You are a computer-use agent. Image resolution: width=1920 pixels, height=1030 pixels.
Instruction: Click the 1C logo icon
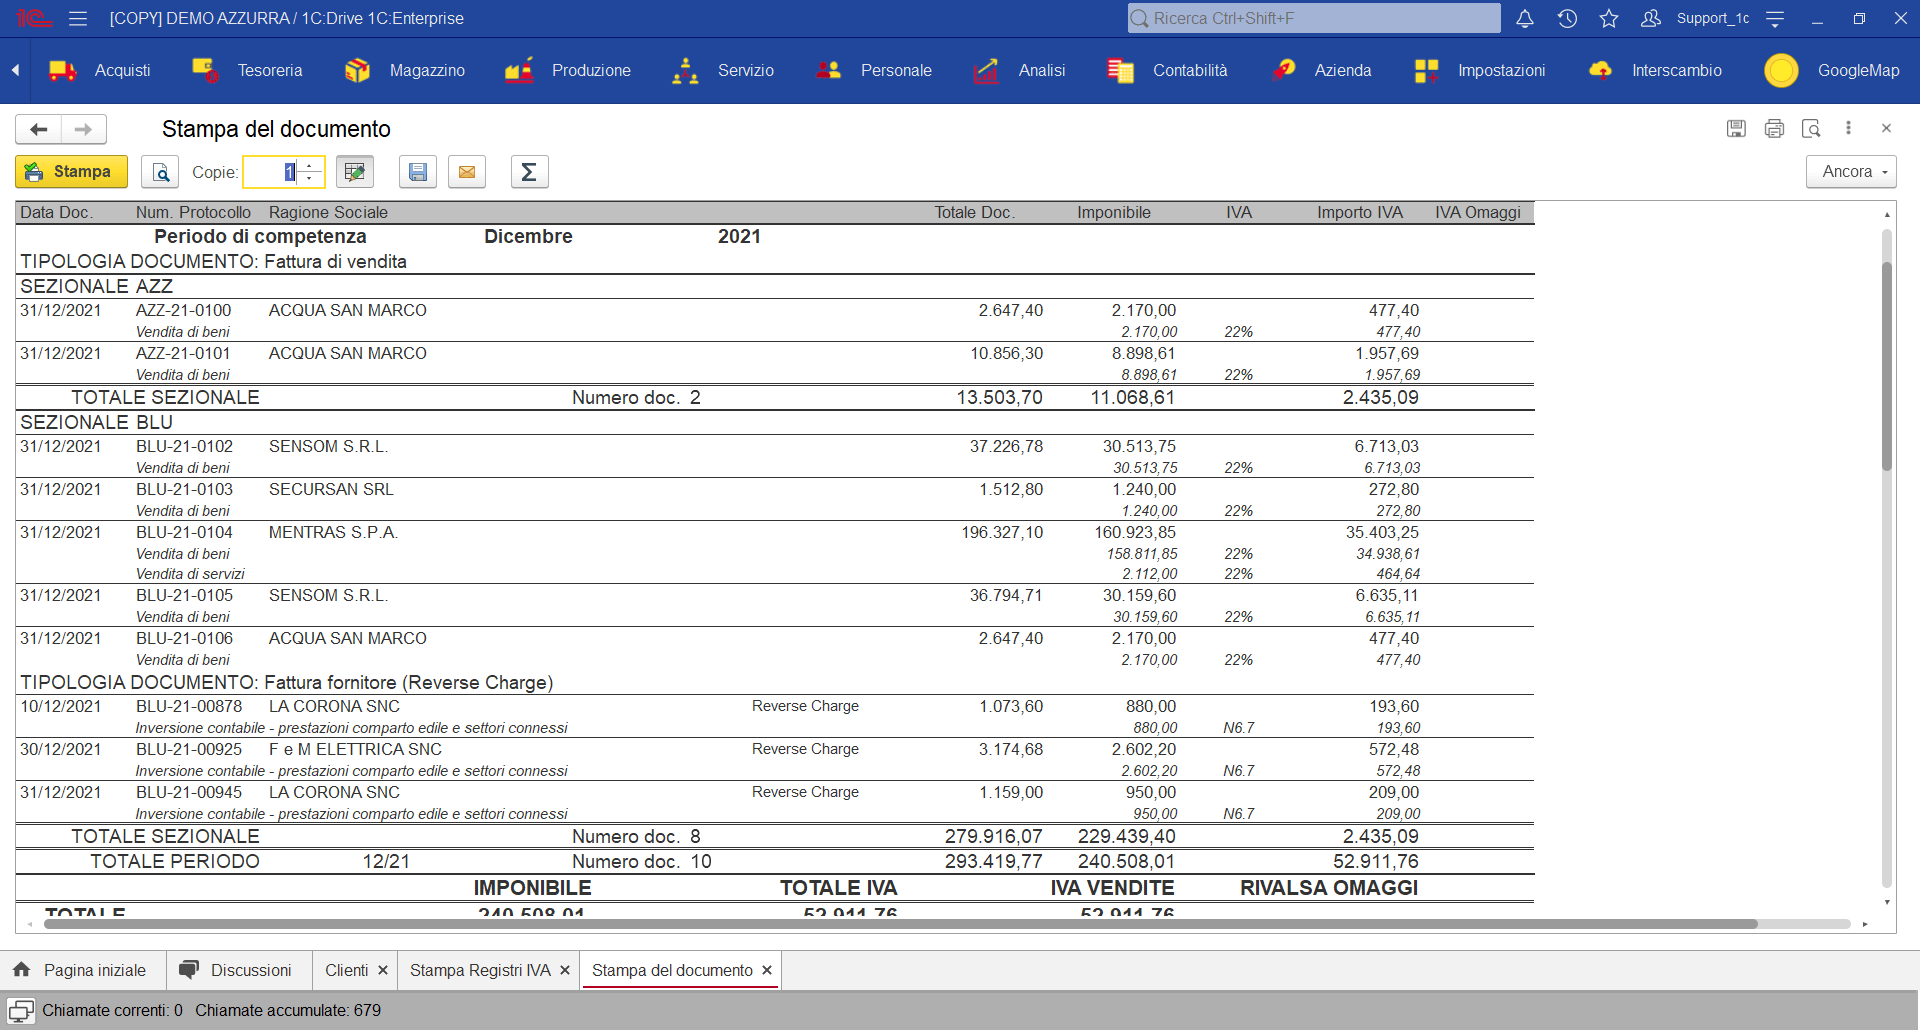32,18
